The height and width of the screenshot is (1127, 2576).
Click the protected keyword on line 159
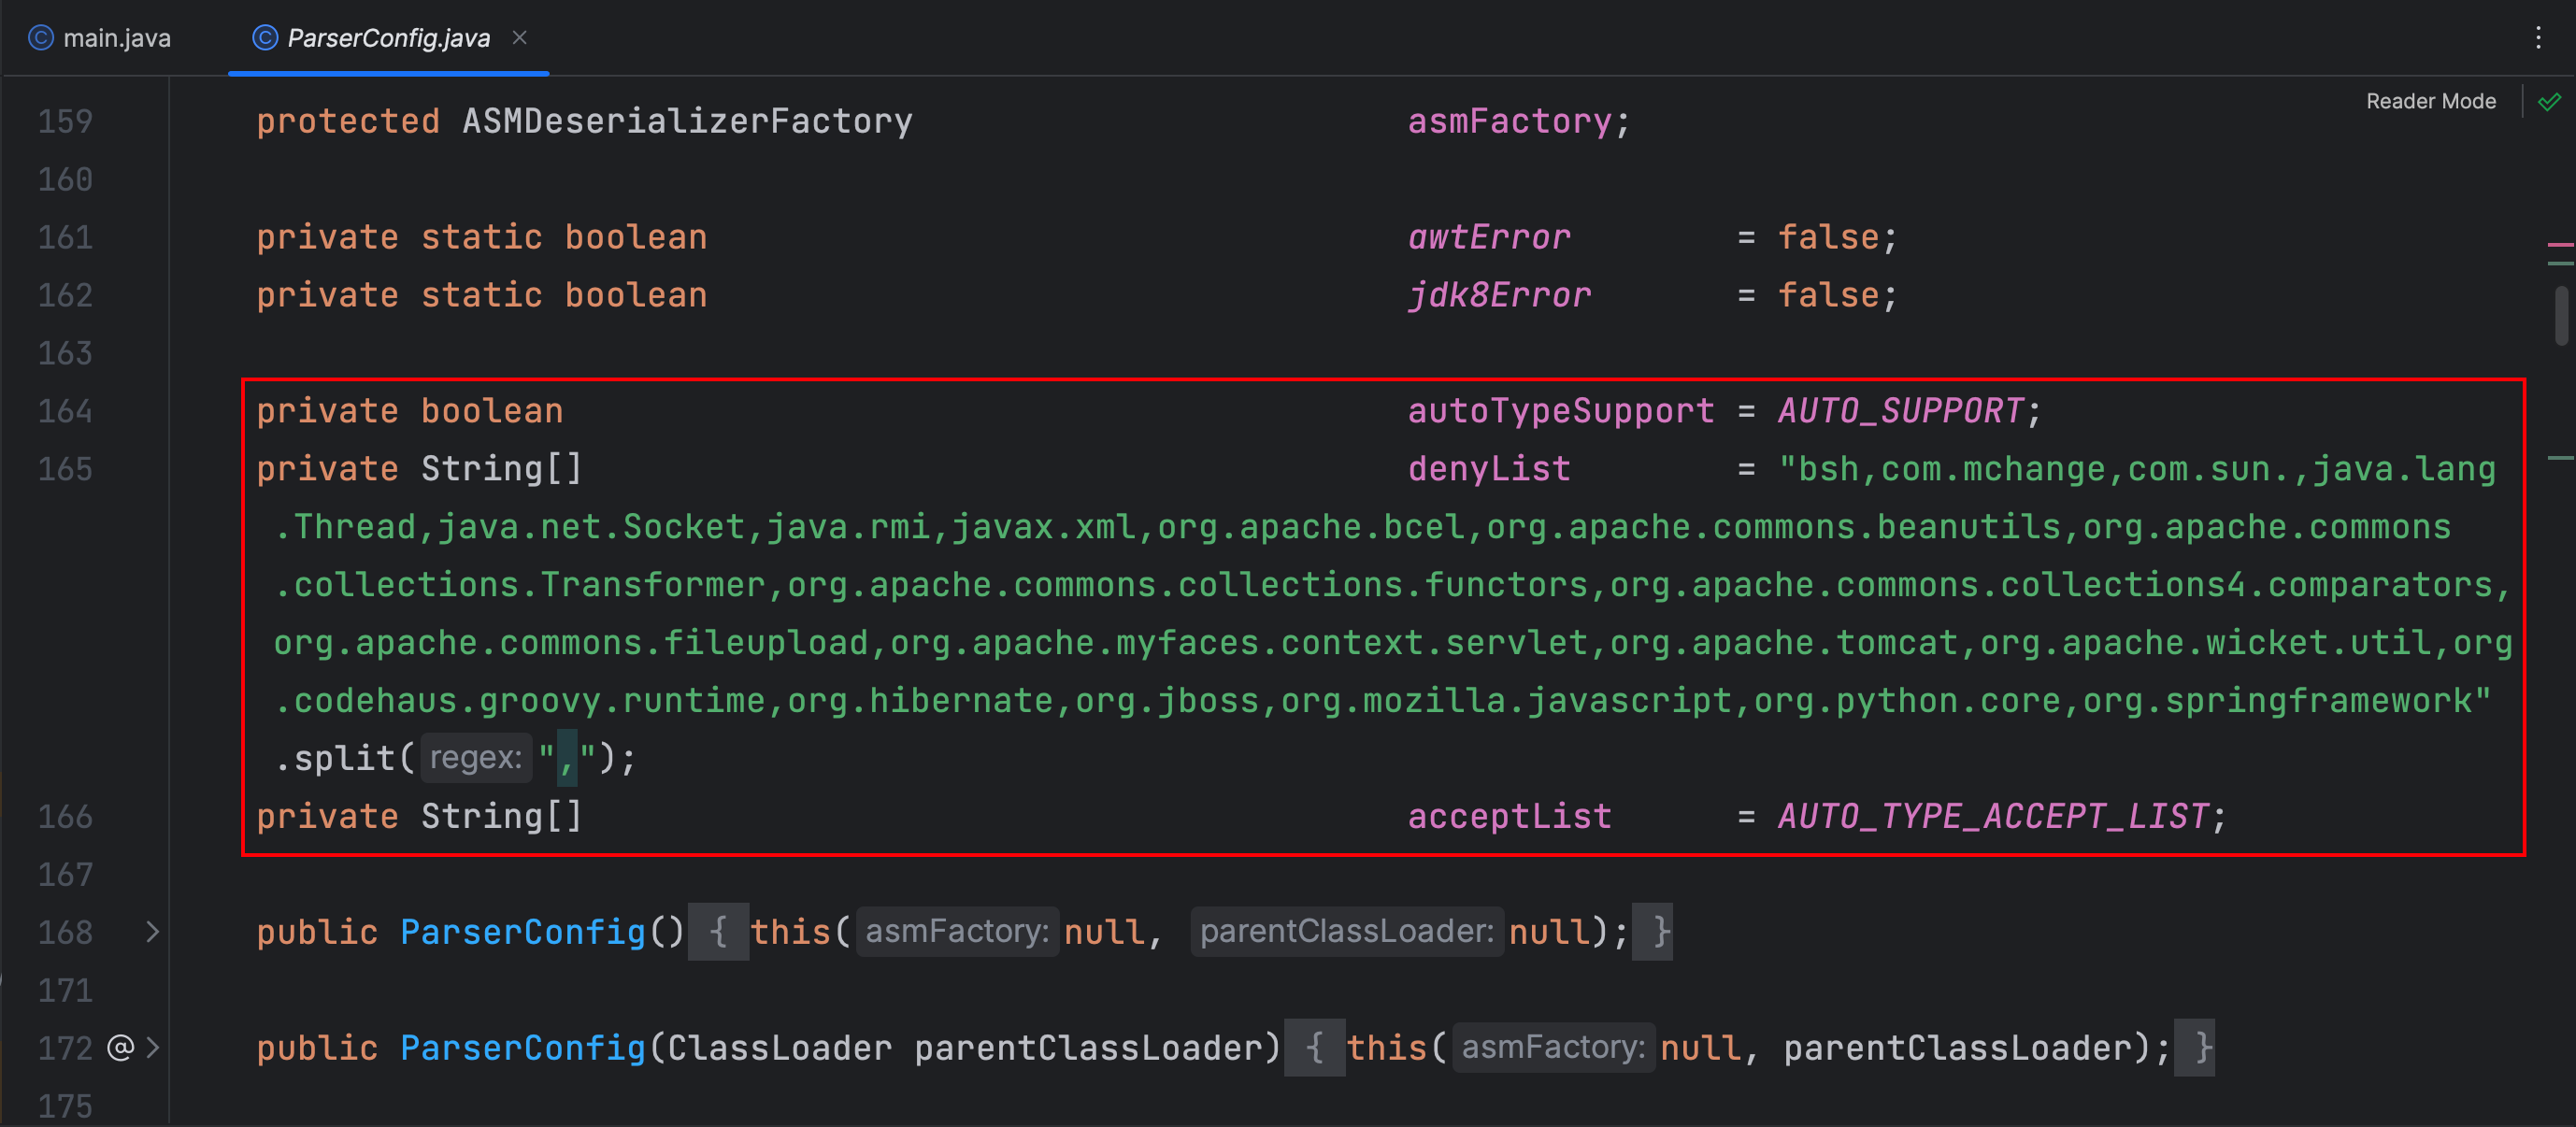point(348,122)
